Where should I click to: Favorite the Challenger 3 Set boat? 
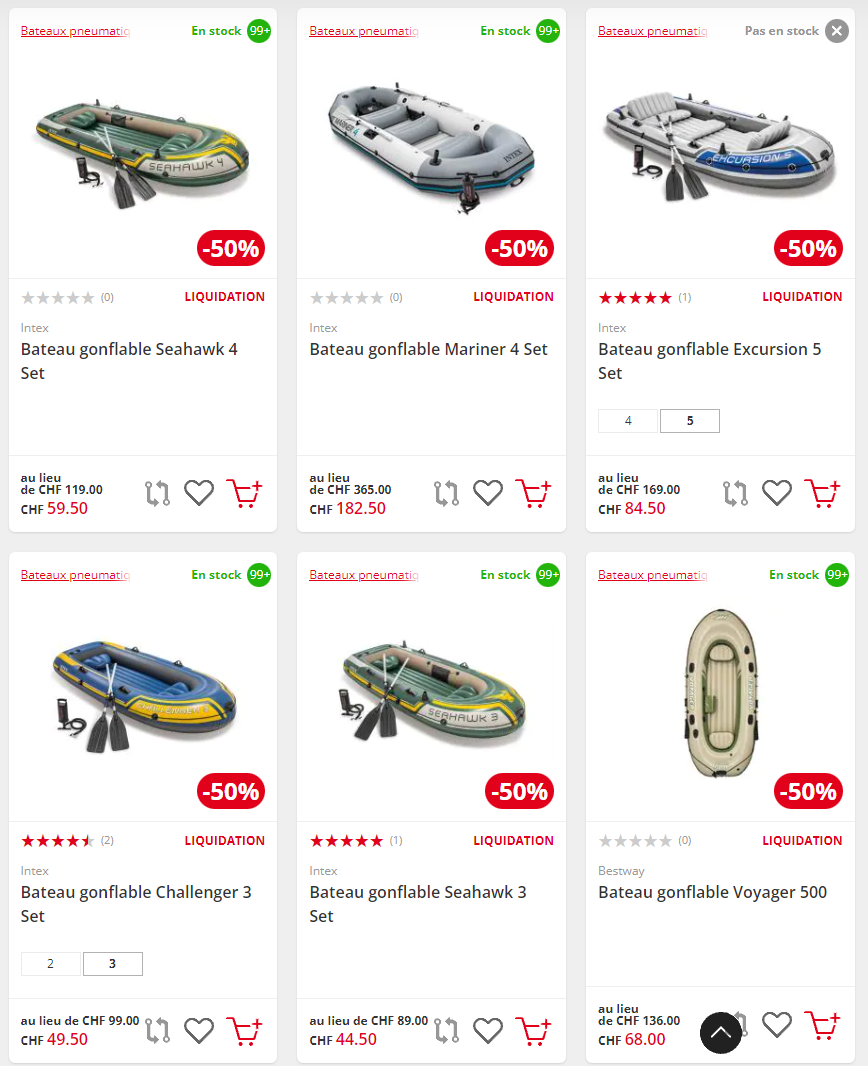pyautogui.click(x=199, y=1030)
